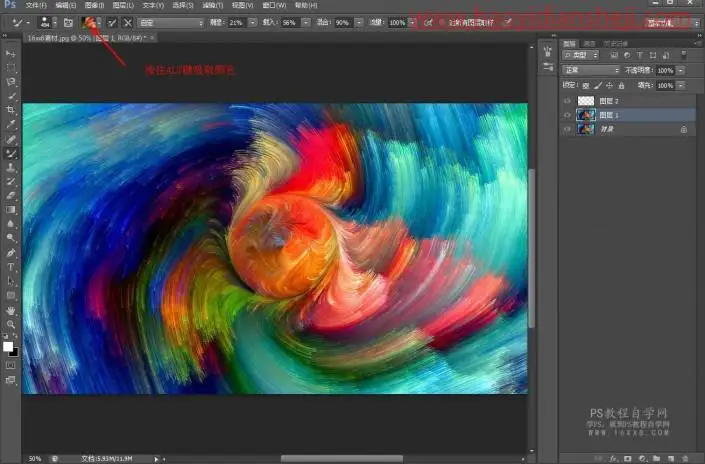The image size is (705, 464).
Task: Hide the selected layer (图层 1)
Action: [567, 115]
